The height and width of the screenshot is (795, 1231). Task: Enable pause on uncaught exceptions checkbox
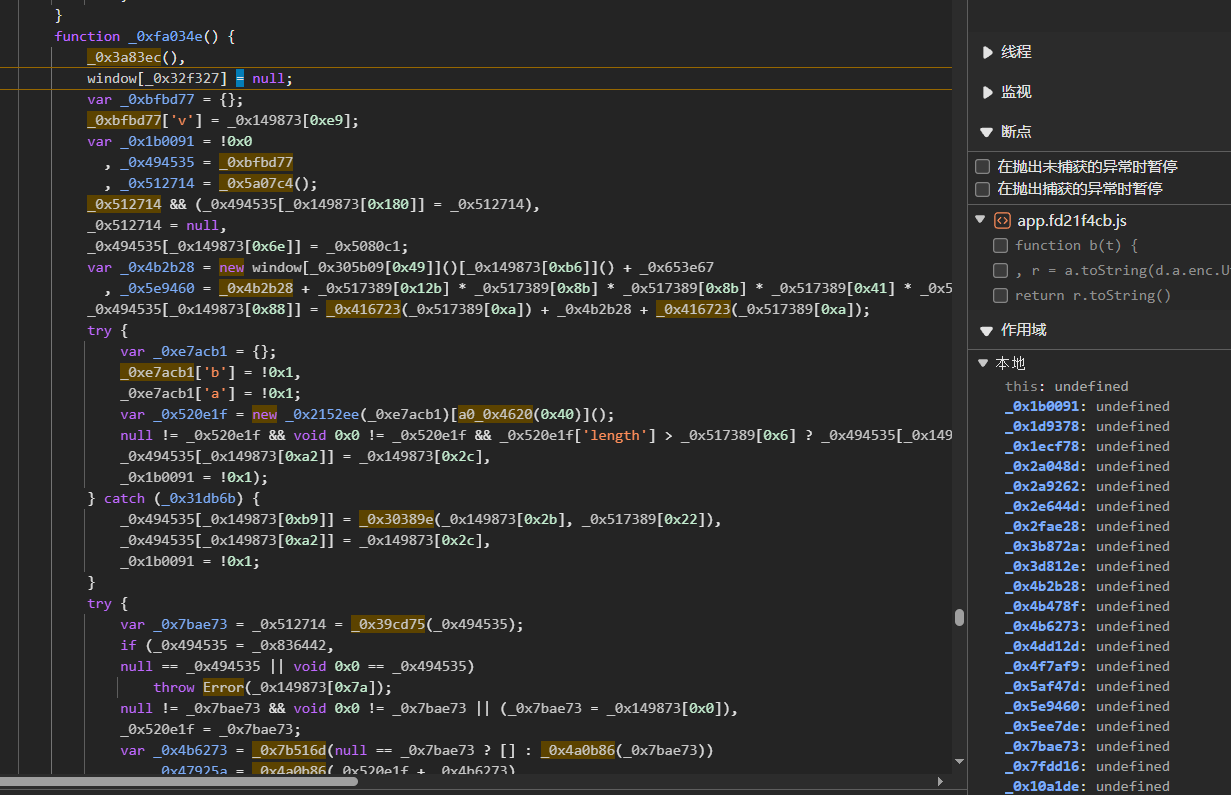coord(983,167)
